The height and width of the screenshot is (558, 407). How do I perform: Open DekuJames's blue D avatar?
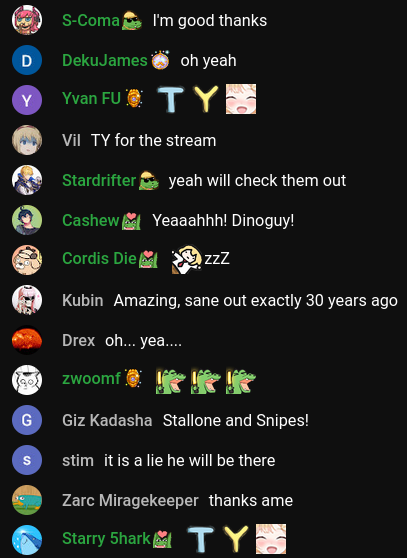point(27,60)
